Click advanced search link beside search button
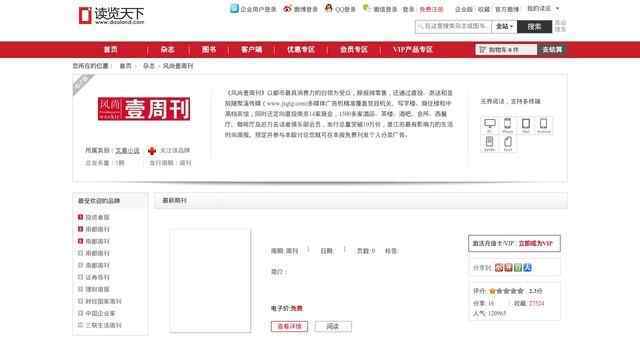 (560, 26)
